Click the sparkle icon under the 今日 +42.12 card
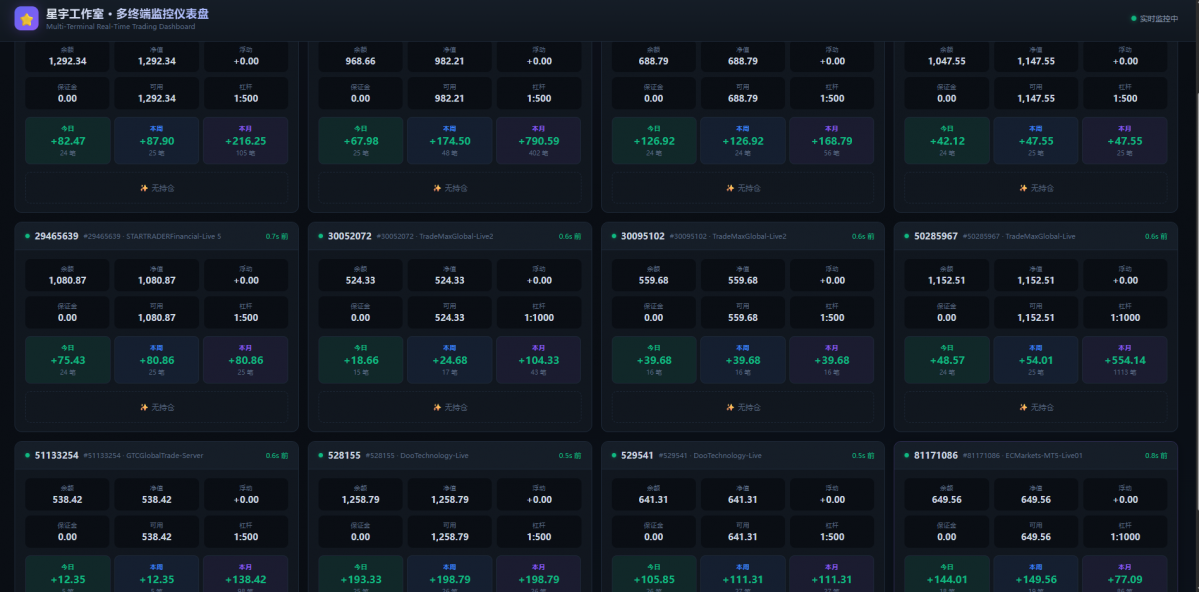The height and width of the screenshot is (592, 1199). pyautogui.click(x=1023, y=188)
